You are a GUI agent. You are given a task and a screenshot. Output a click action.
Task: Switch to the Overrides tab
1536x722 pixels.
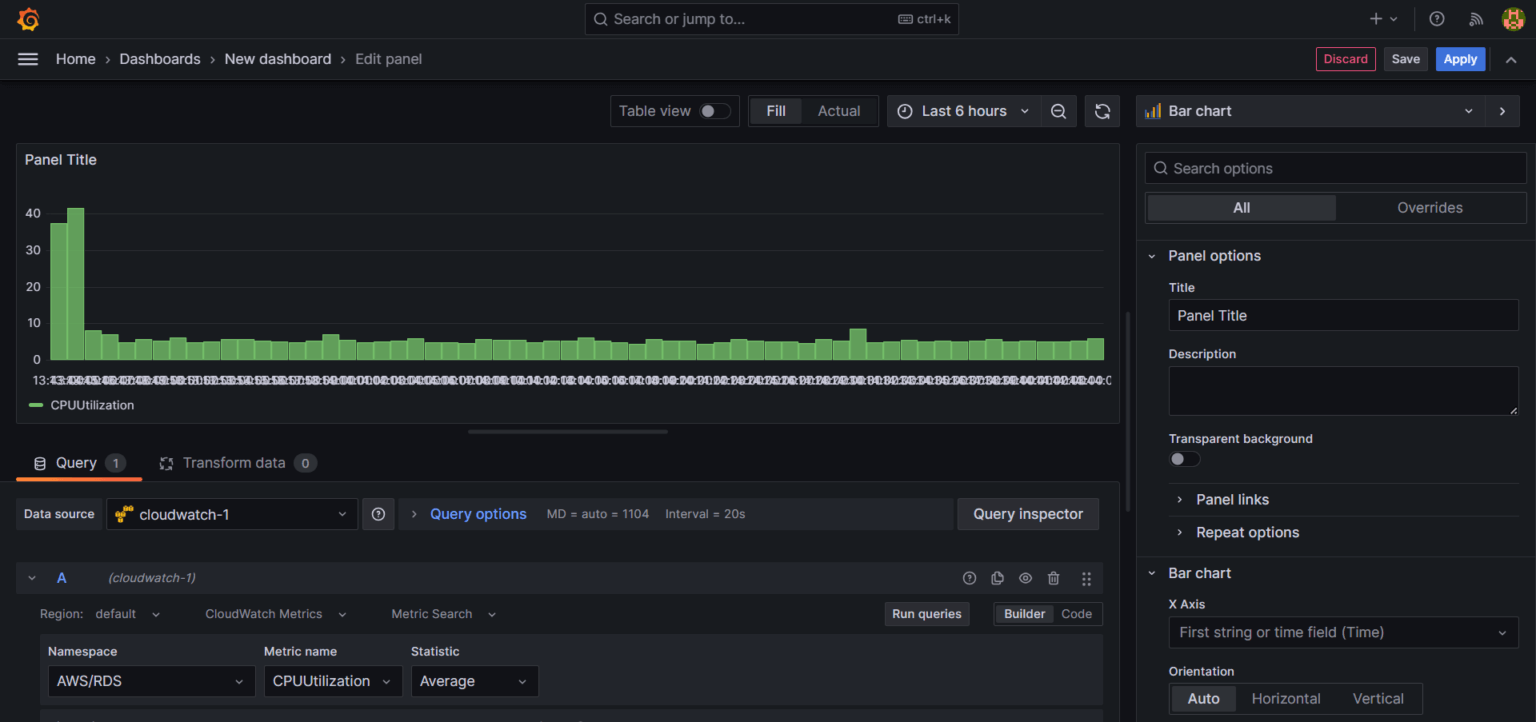[x=1429, y=207]
